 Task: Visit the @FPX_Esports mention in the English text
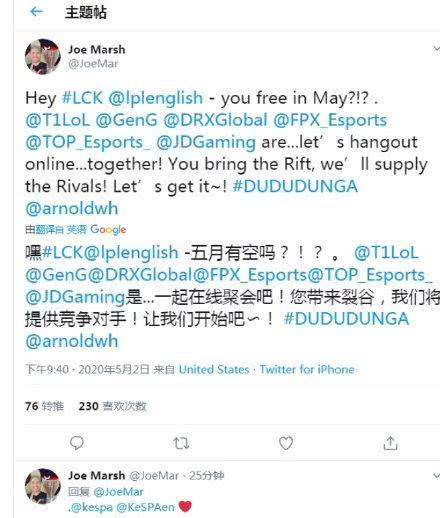click(x=330, y=120)
